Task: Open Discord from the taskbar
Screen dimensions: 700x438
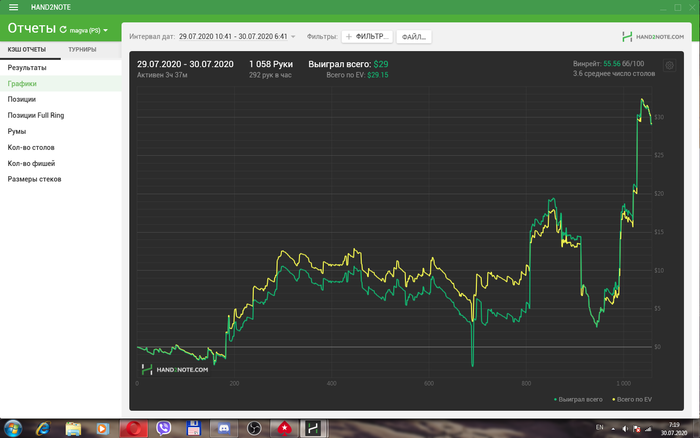Action: (x=224, y=429)
